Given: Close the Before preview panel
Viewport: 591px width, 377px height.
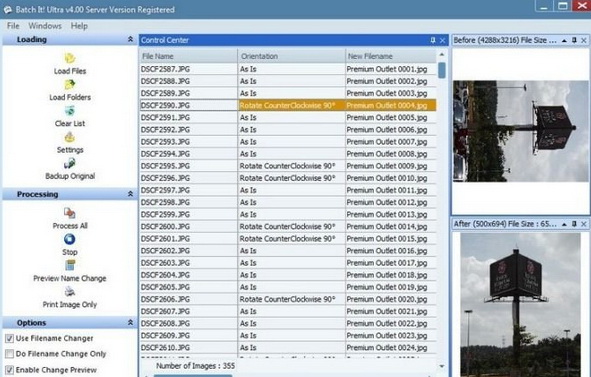Looking at the screenshot, I should click(x=584, y=40).
